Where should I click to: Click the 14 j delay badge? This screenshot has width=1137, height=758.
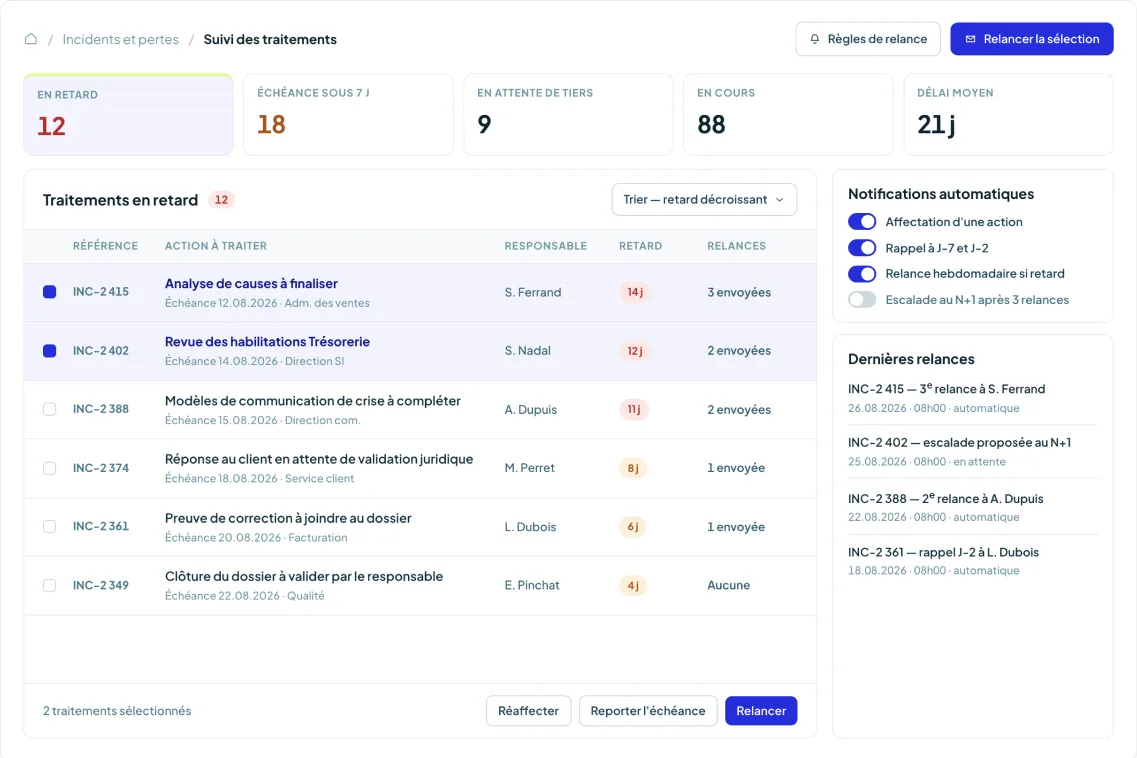point(634,292)
